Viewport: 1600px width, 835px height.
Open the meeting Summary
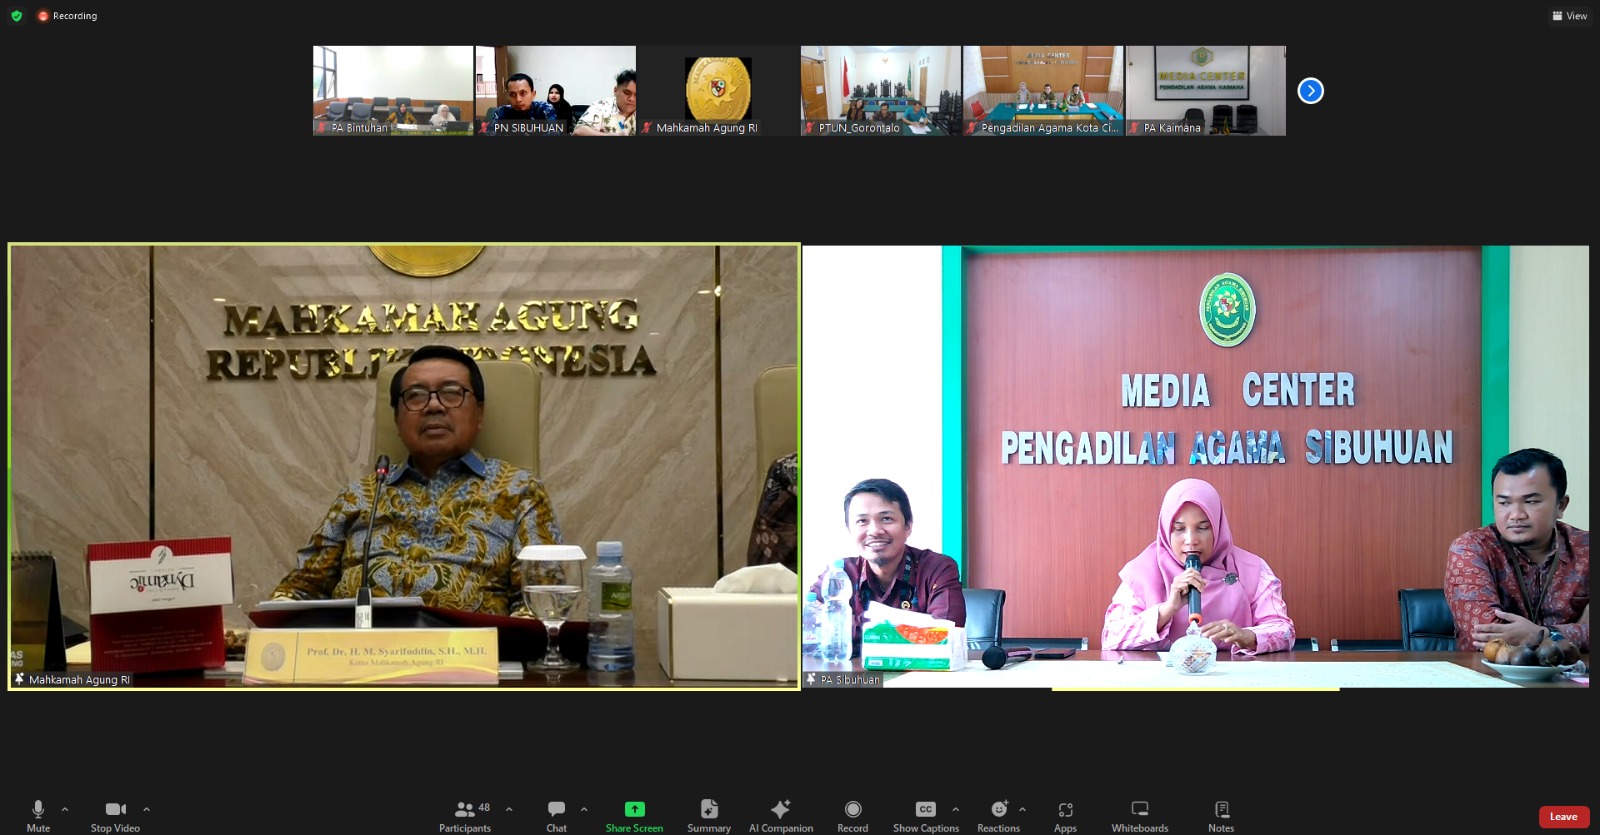(709, 815)
